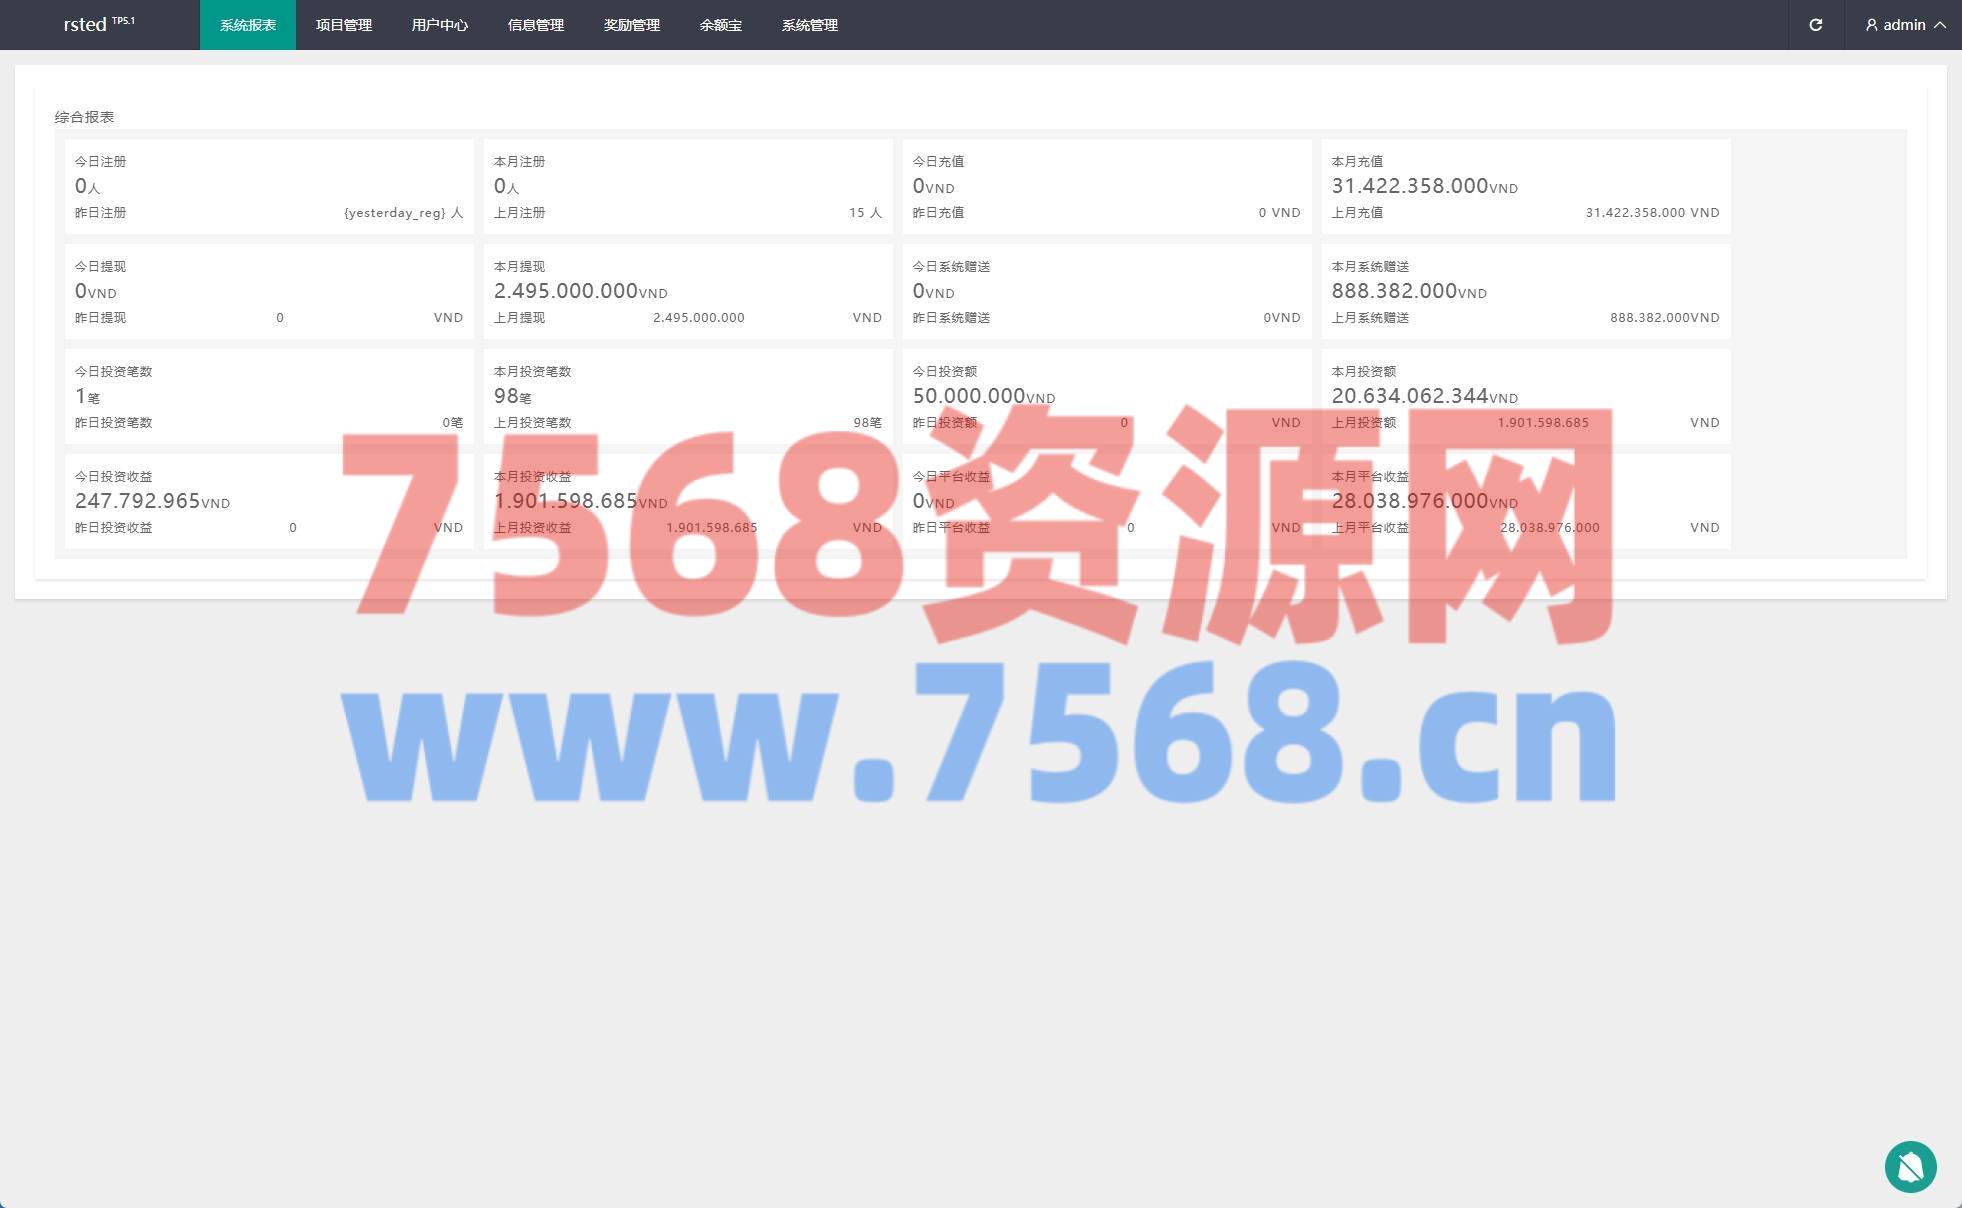Screen dimensions: 1962x1208
Task: Select the 今日投资笔数 card
Action: point(269,396)
